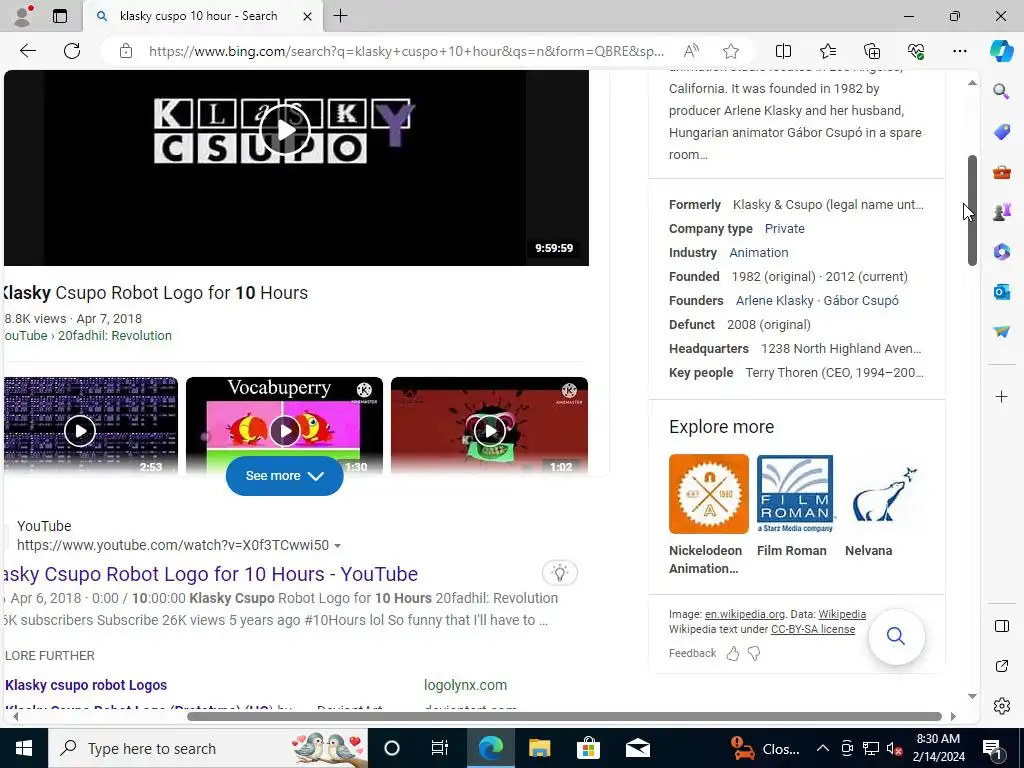The image size is (1024, 768).
Task: Open Klasky csupo robot Logos link
Action: tap(86, 685)
